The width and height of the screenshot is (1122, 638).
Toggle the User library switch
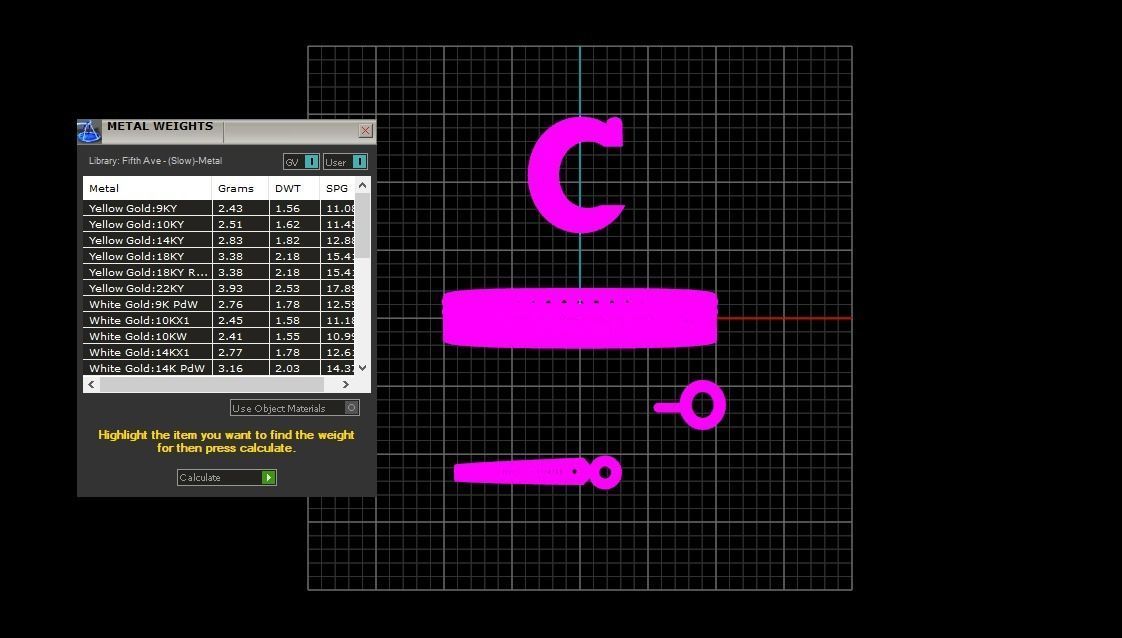[x=345, y=162]
